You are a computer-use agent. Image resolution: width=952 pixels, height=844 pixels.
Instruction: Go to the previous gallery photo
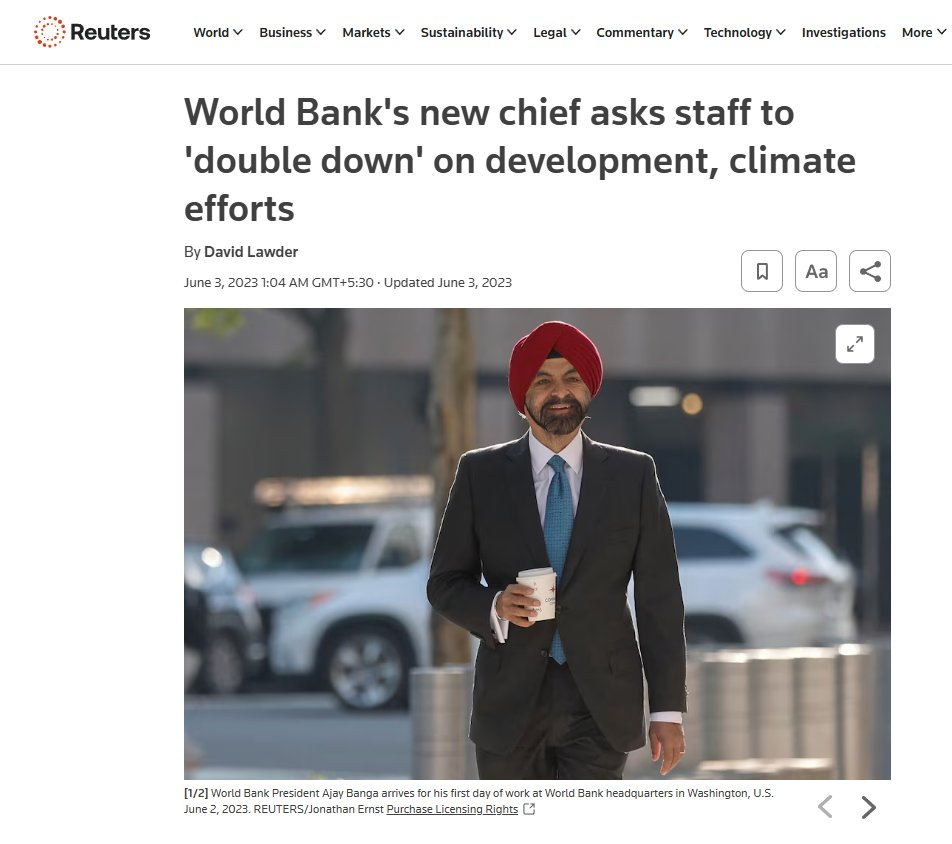824,807
